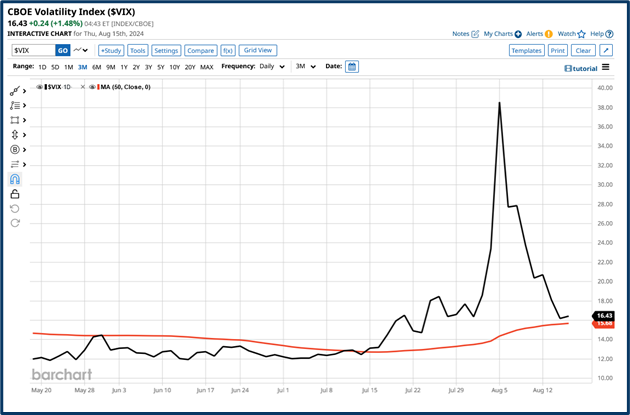Select the 6M range

[x=96, y=67]
